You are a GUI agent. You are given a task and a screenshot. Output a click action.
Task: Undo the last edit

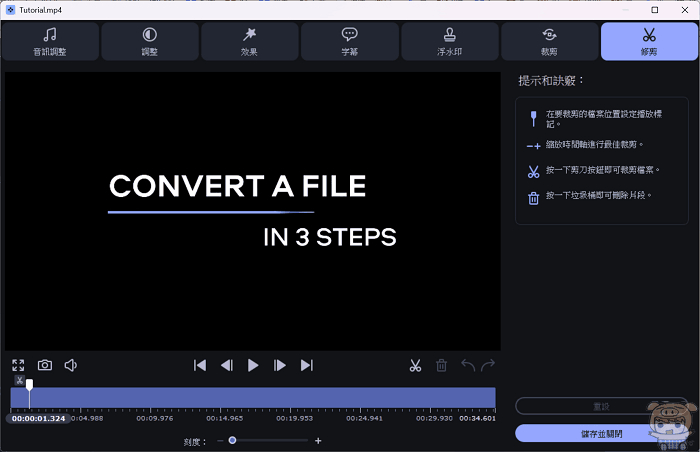click(467, 366)
